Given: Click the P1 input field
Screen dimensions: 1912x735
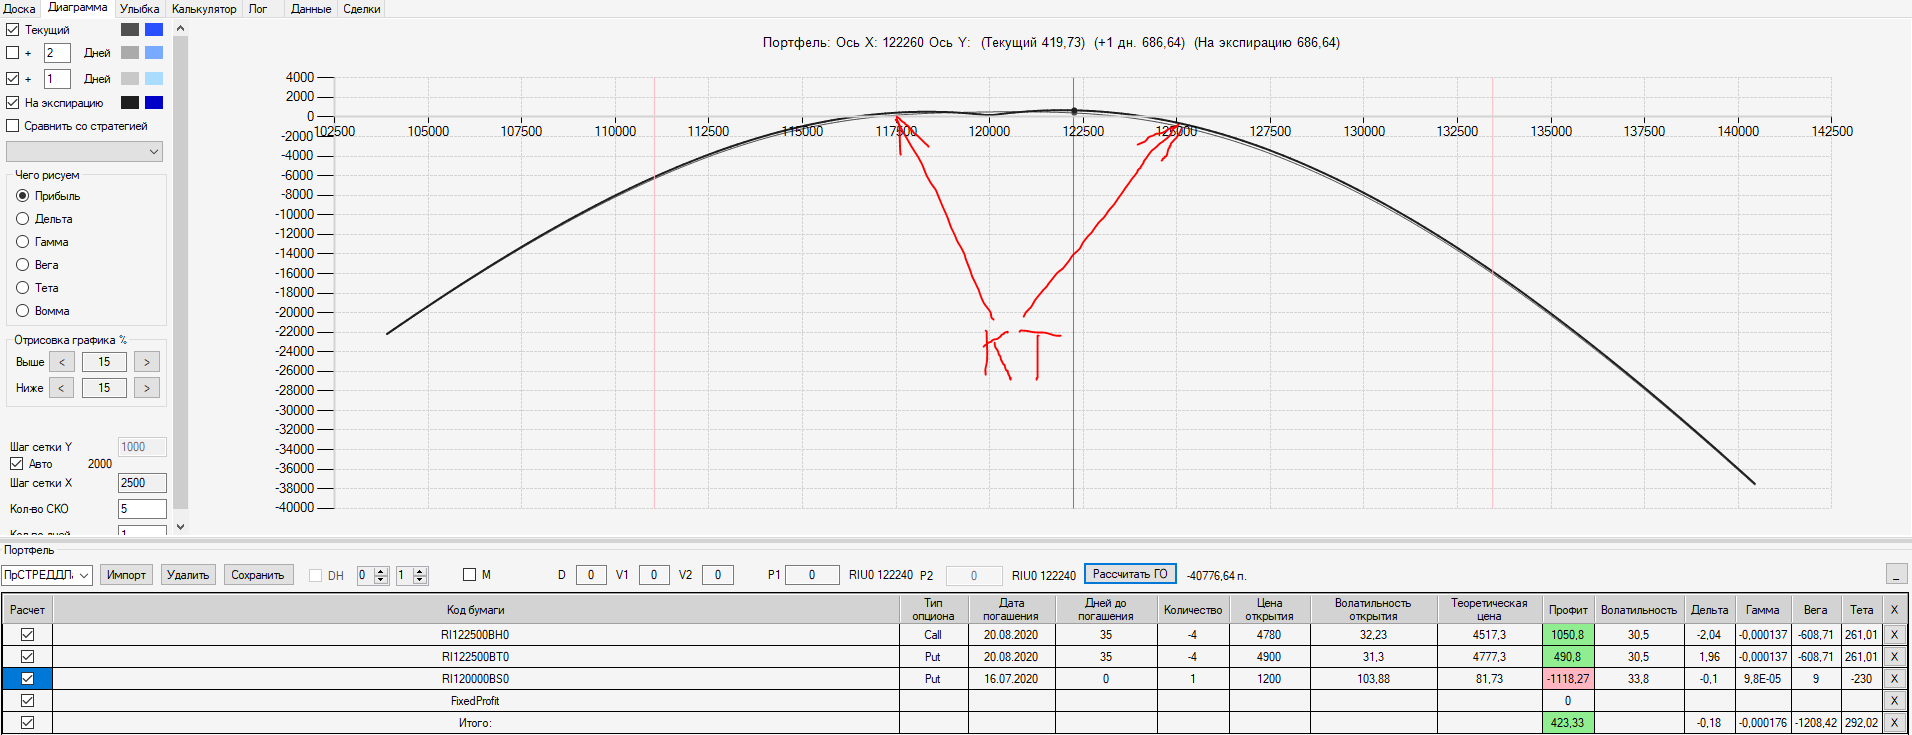Looking at the screenshot, I should click(x=812, y=575).
